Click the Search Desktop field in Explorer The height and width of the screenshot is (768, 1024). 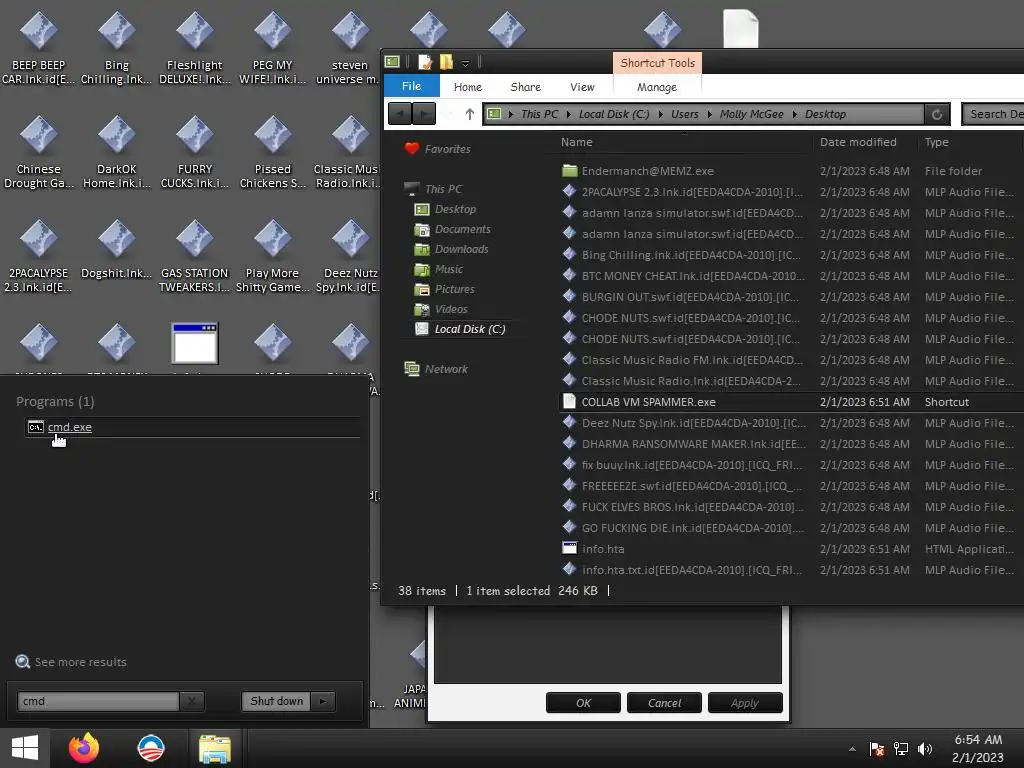point(994,114)
